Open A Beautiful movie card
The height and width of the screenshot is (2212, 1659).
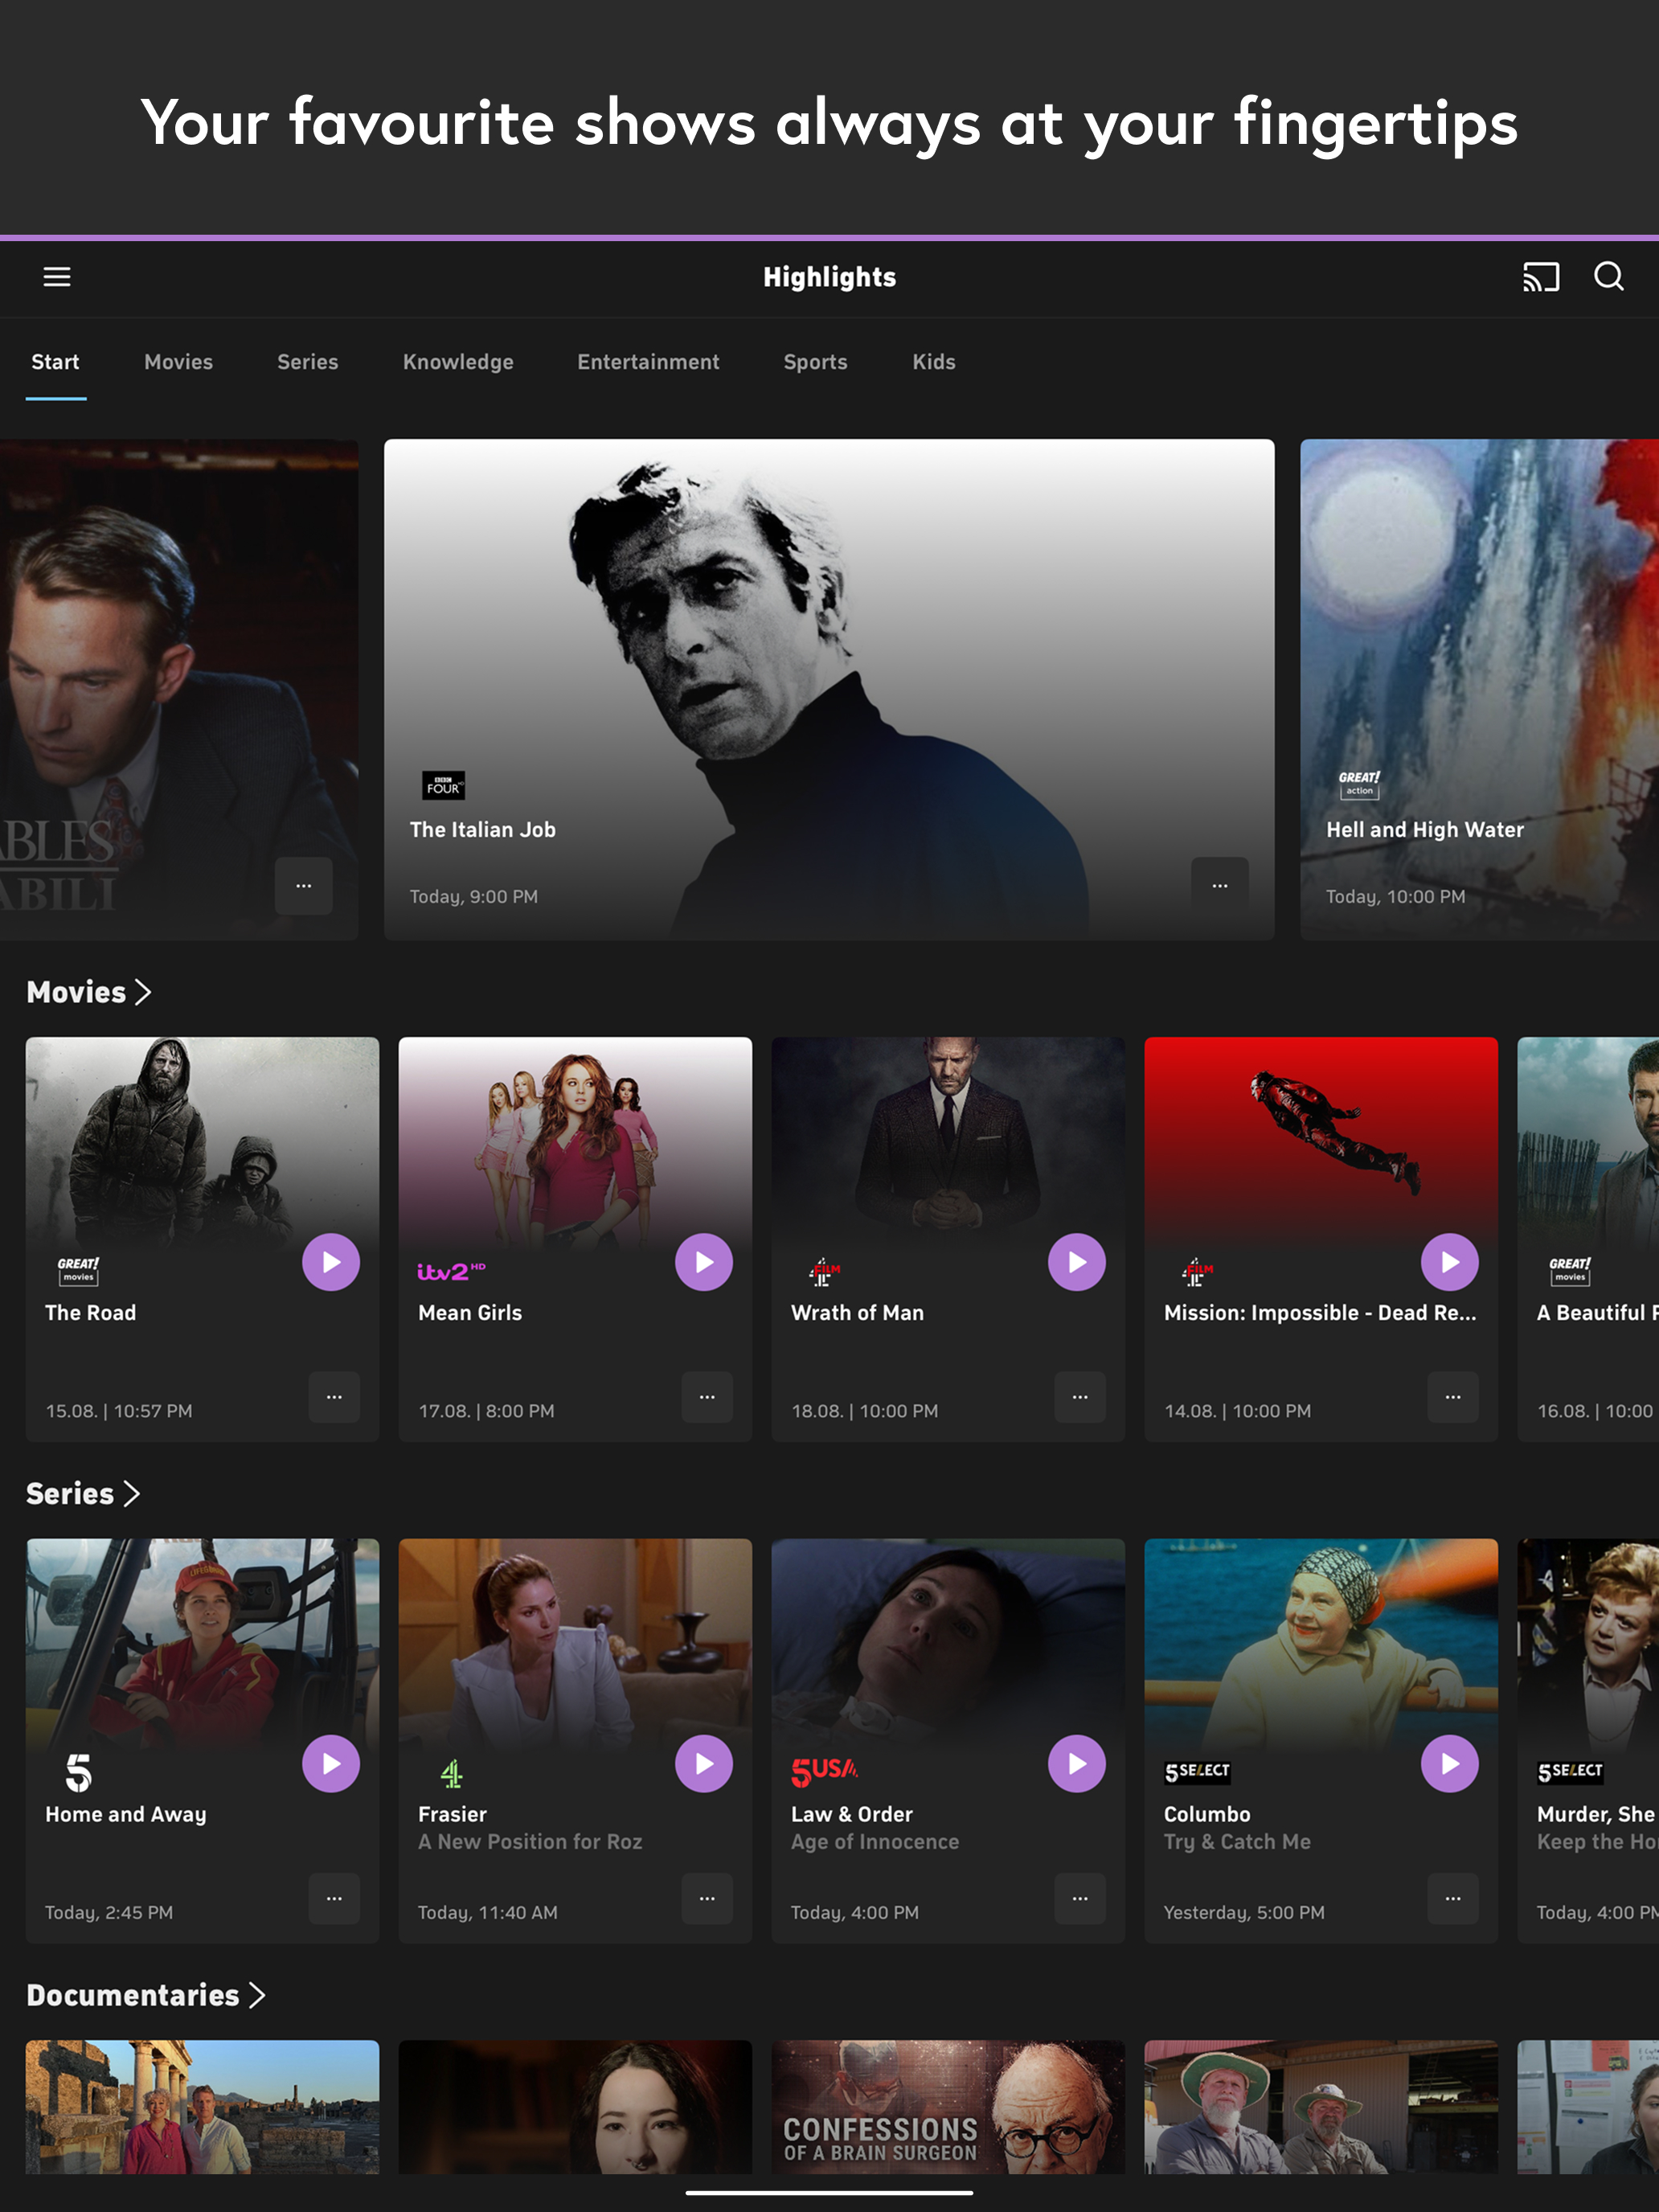[1588, 1238]
